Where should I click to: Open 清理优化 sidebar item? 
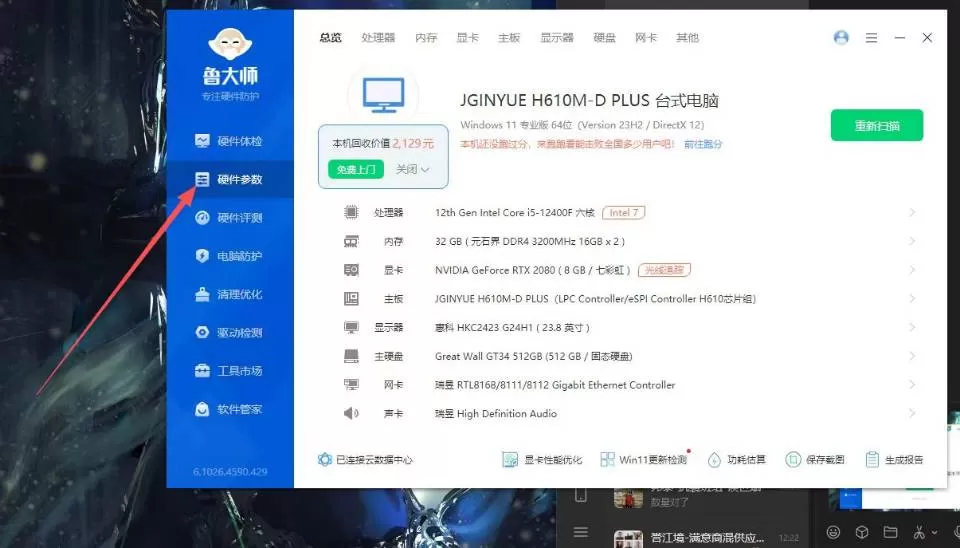229,295
